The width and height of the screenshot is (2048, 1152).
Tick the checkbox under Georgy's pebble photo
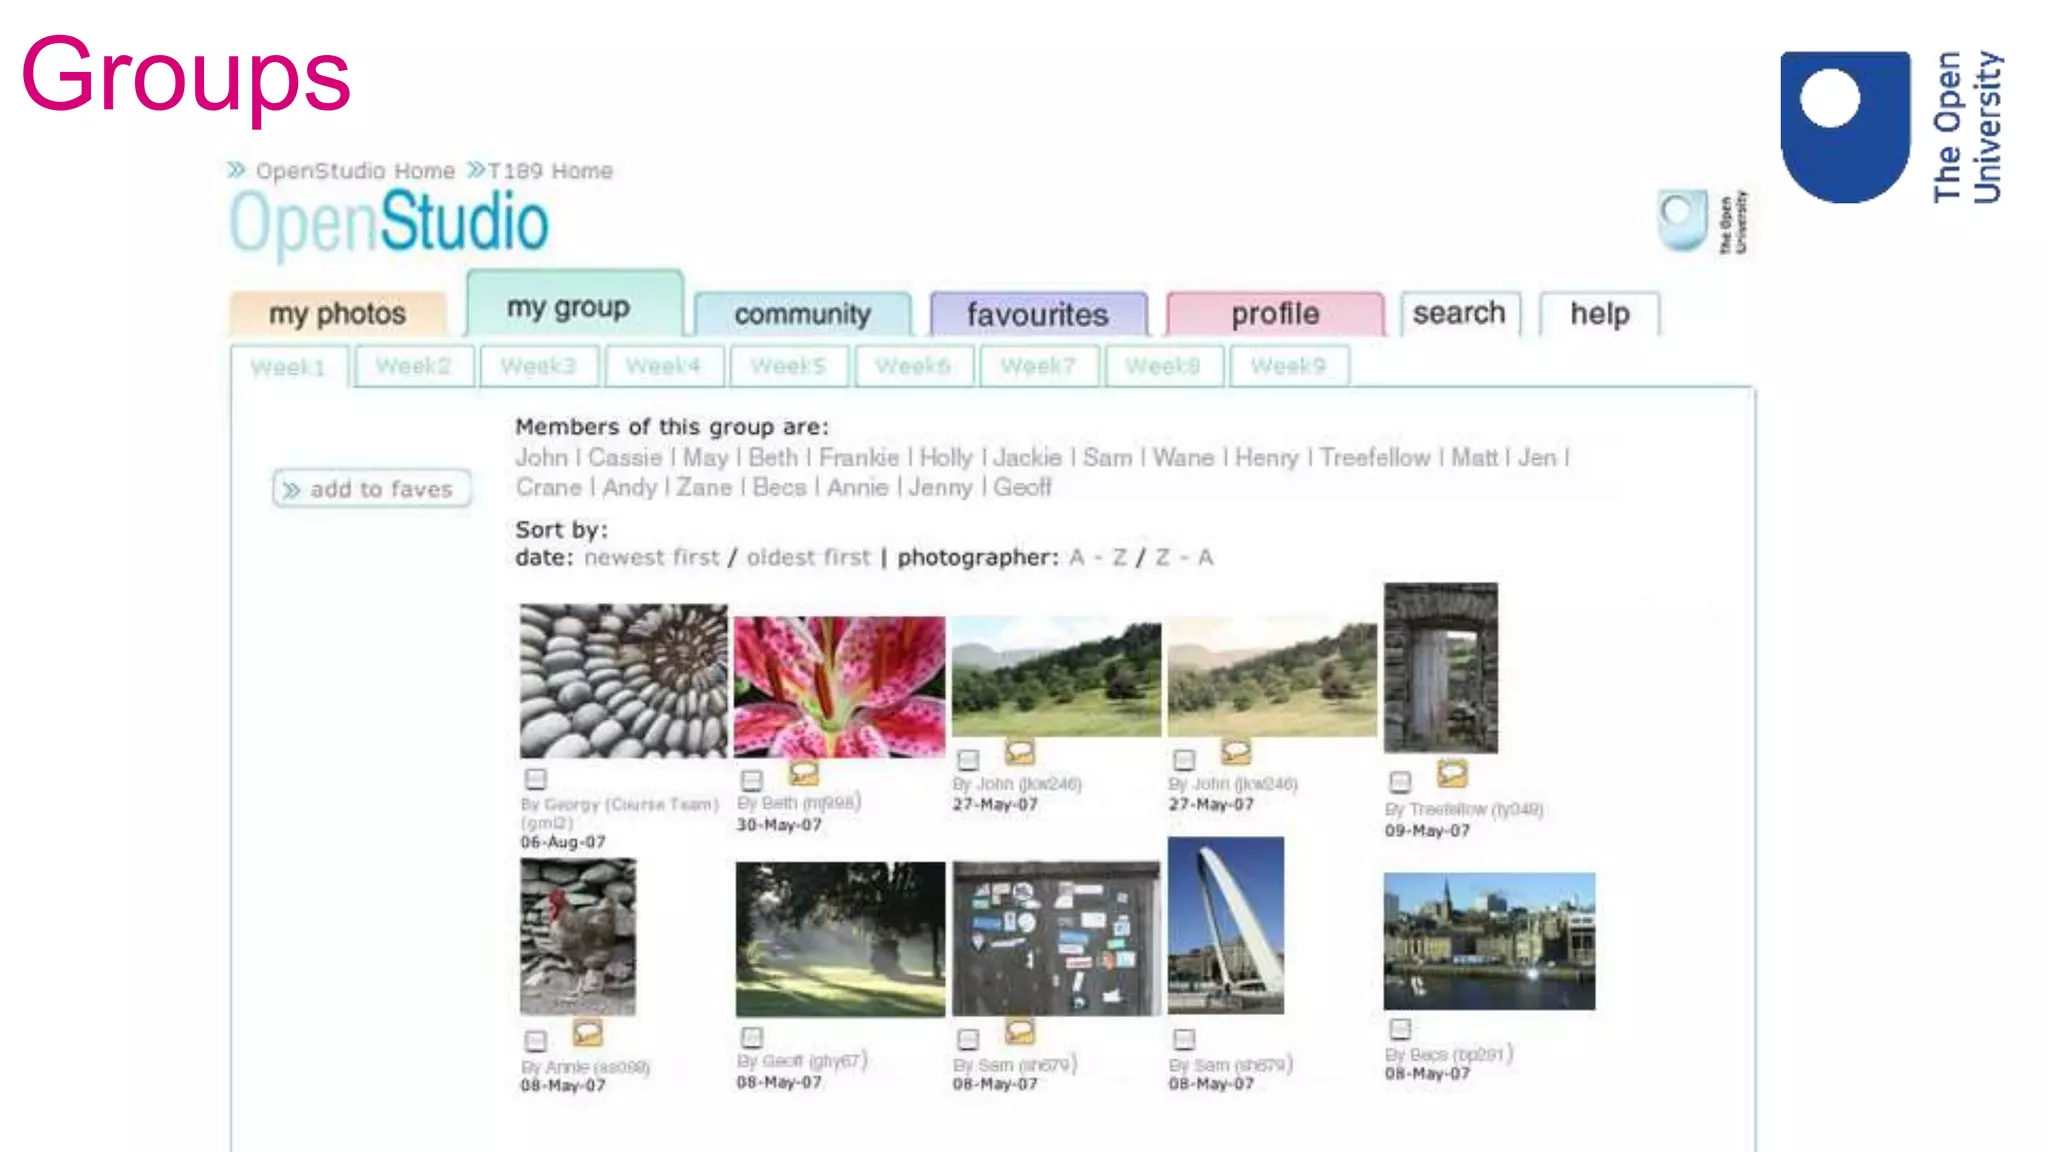pyautogui.click(x=535, y=779)
